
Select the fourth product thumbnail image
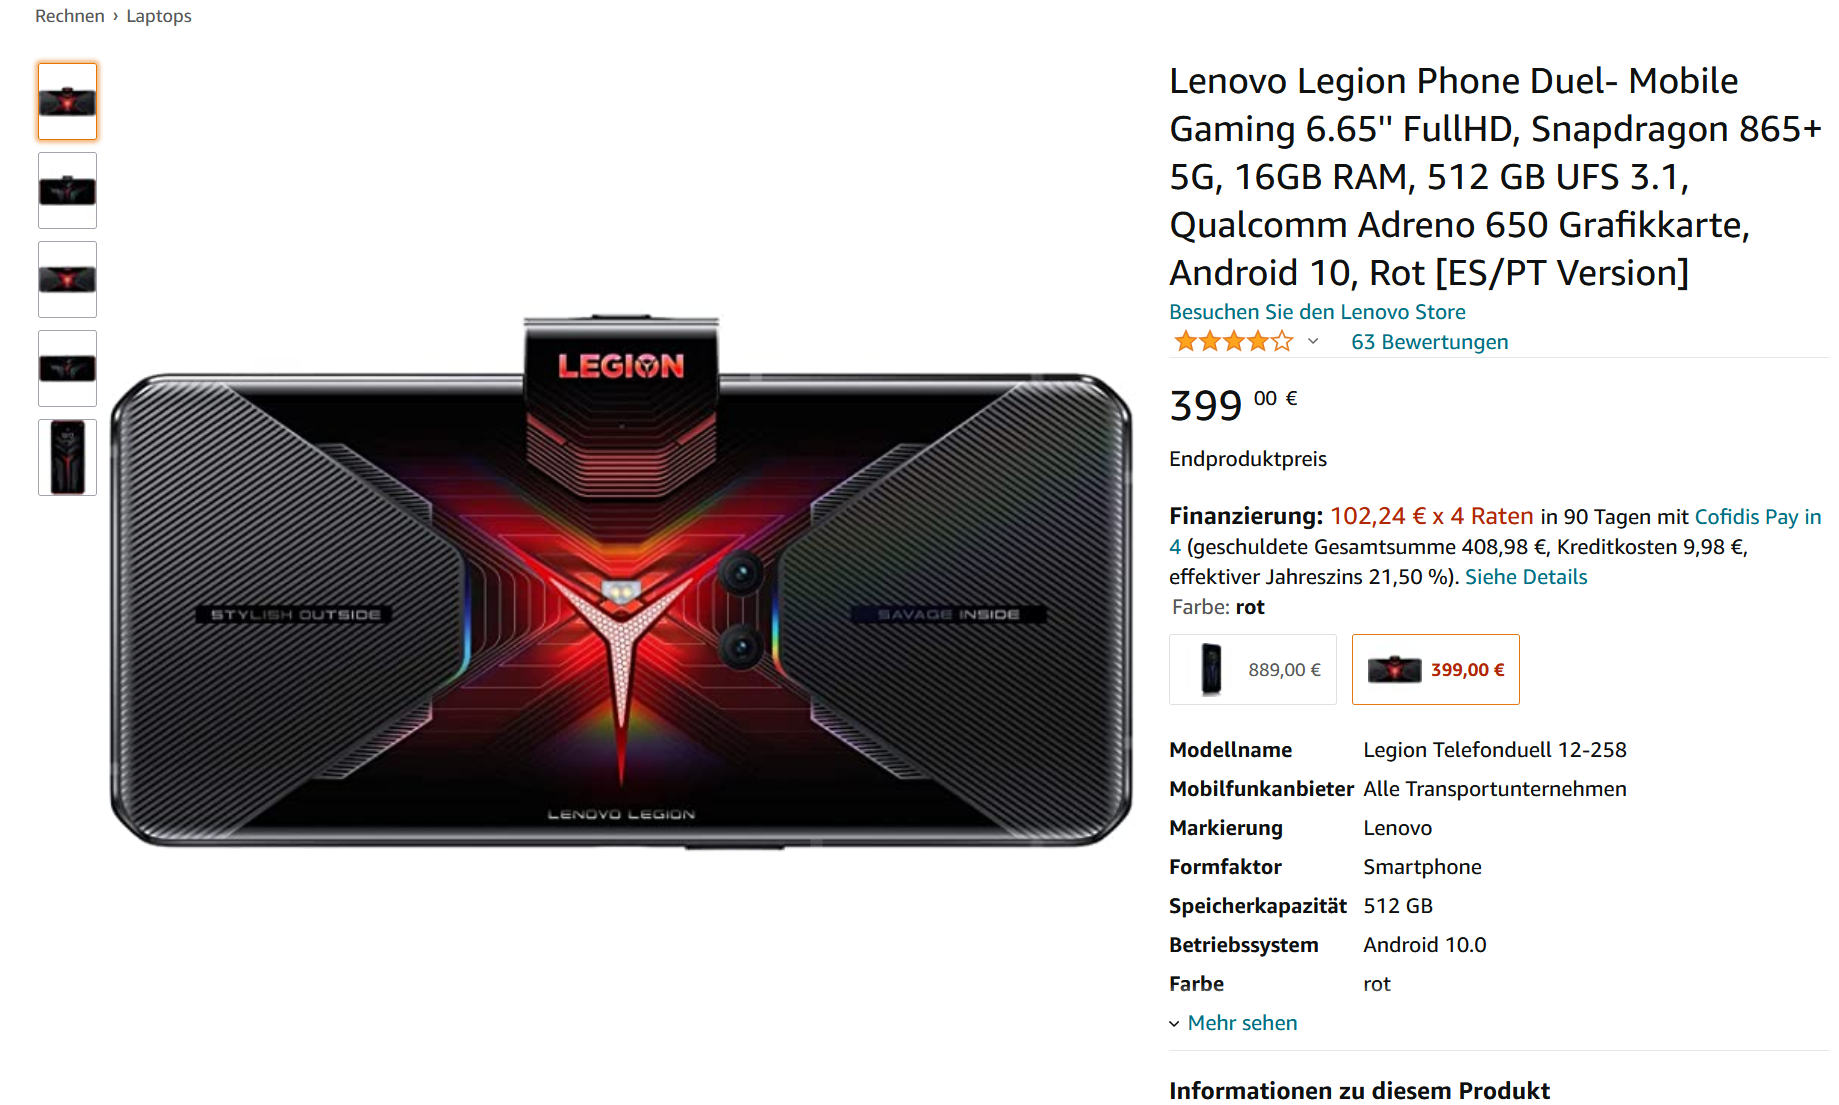[67, 368]
